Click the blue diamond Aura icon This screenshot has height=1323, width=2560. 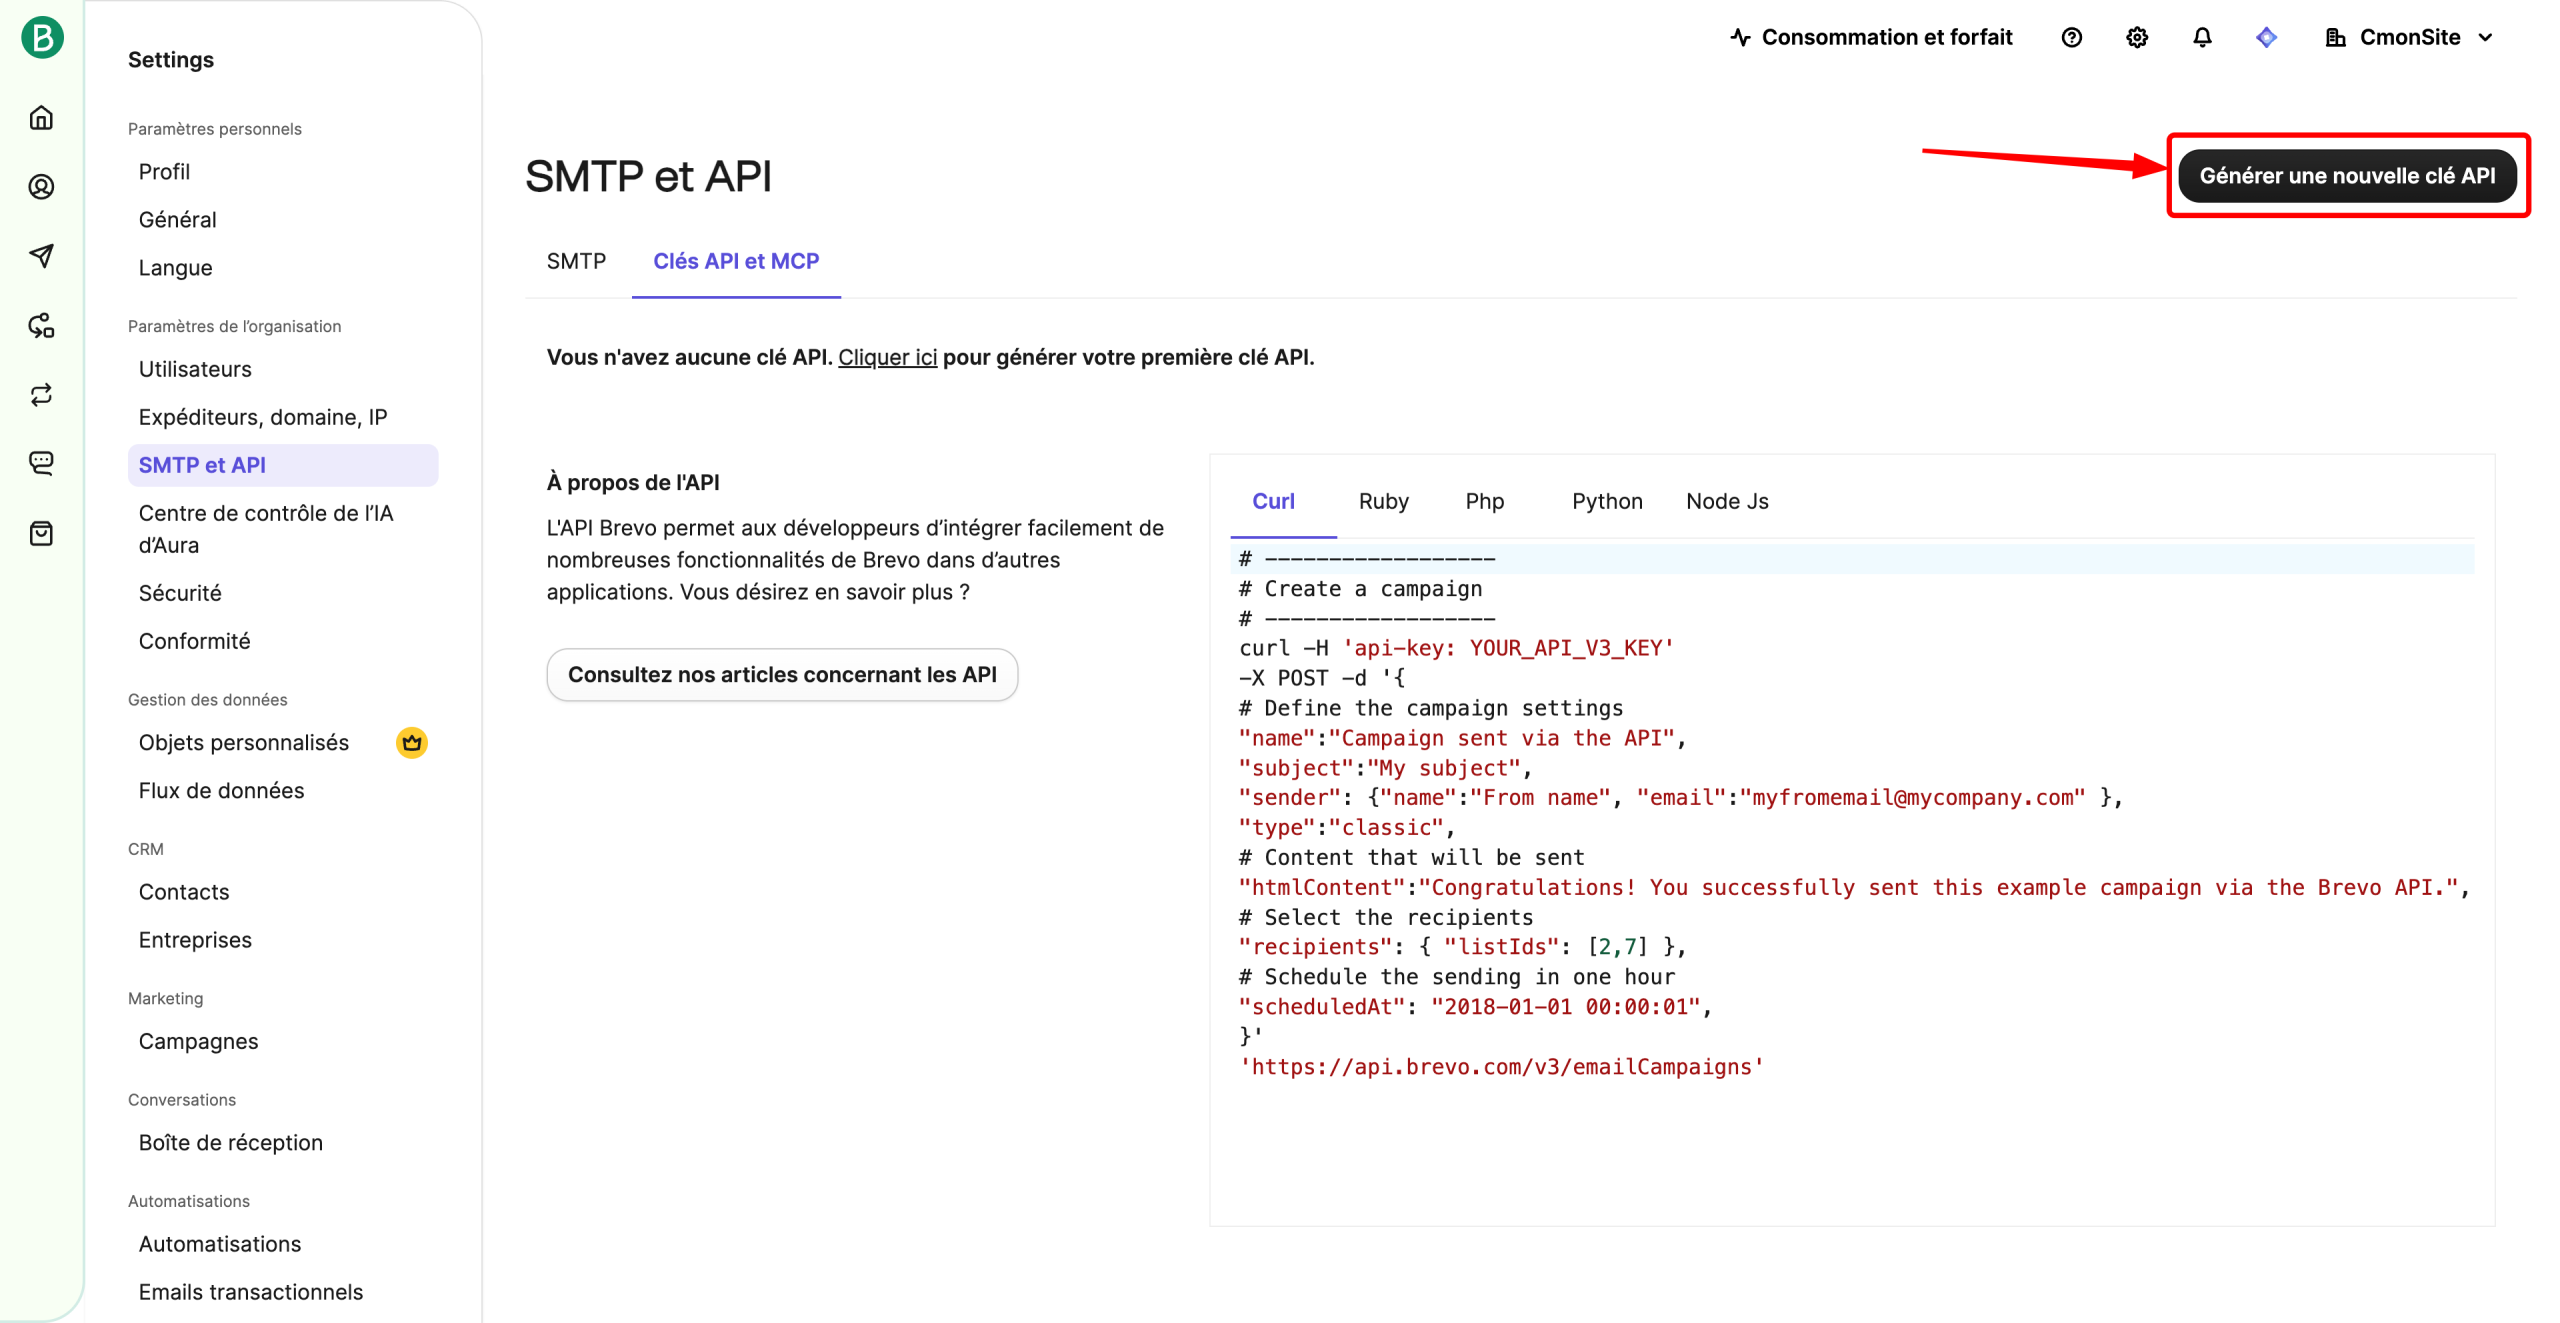click(2266, 38)
